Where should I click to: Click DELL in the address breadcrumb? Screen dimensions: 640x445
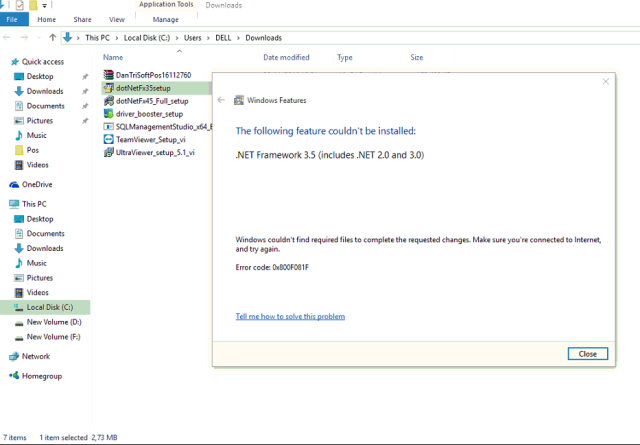tap(223, 38)
